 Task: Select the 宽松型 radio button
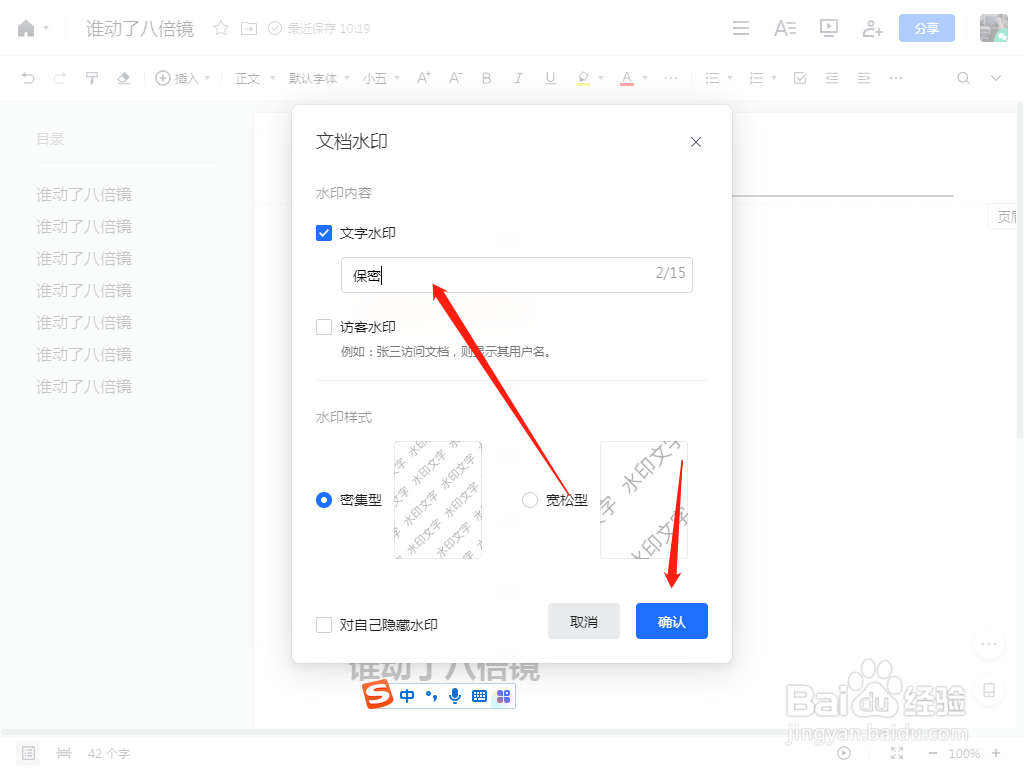coord(530,500)
